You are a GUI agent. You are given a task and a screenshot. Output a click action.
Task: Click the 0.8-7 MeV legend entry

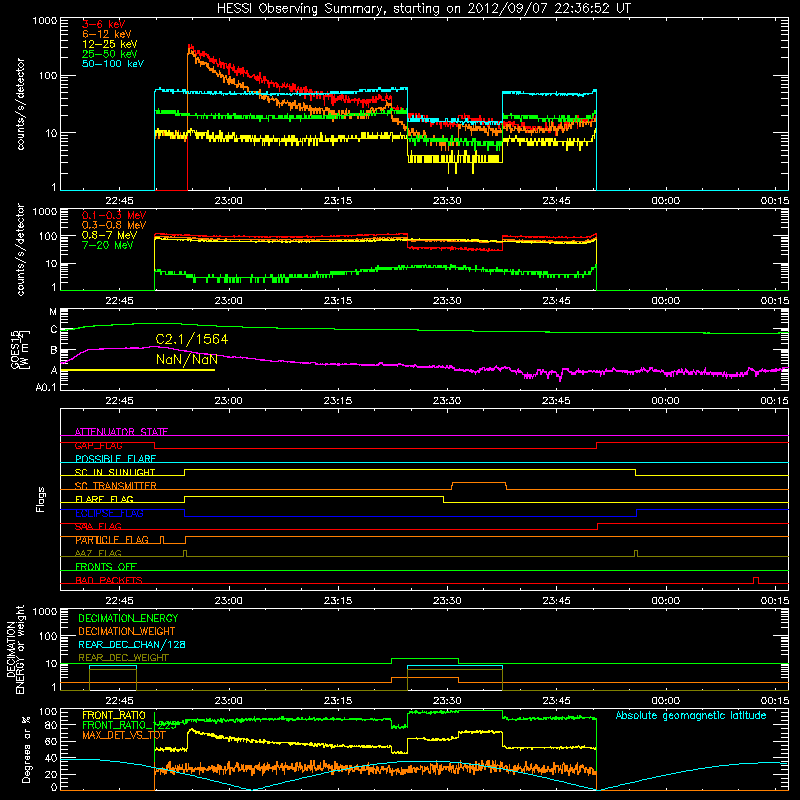pos(110,235)
